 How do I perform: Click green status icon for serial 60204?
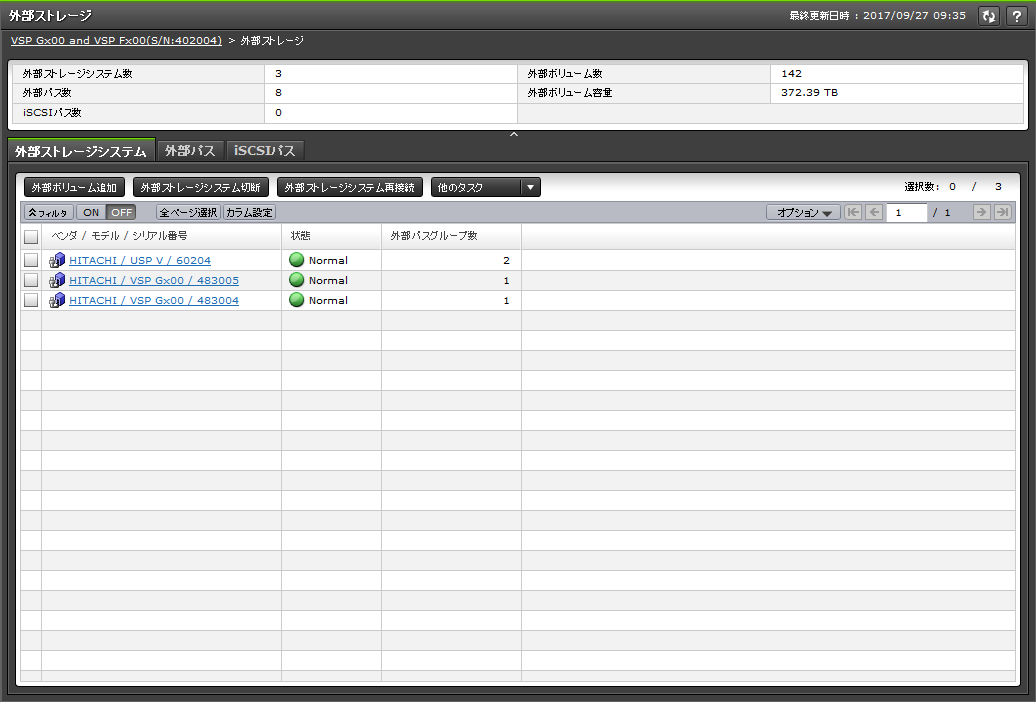[x=297, y=260]
